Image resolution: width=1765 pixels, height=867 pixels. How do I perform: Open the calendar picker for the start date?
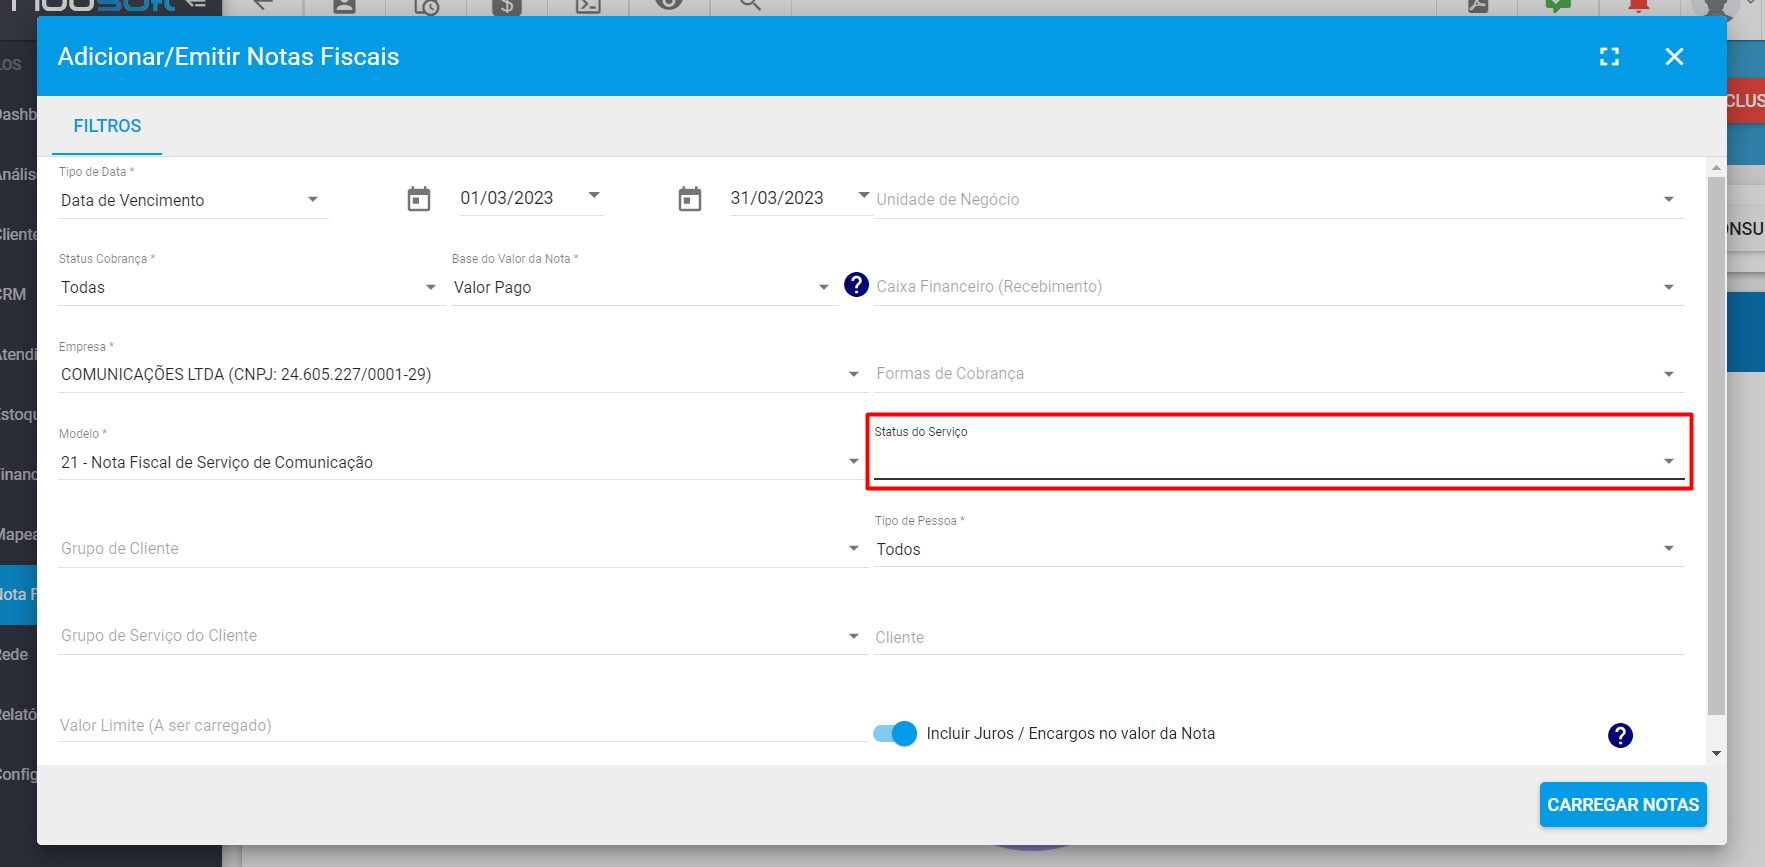[419, 199]
